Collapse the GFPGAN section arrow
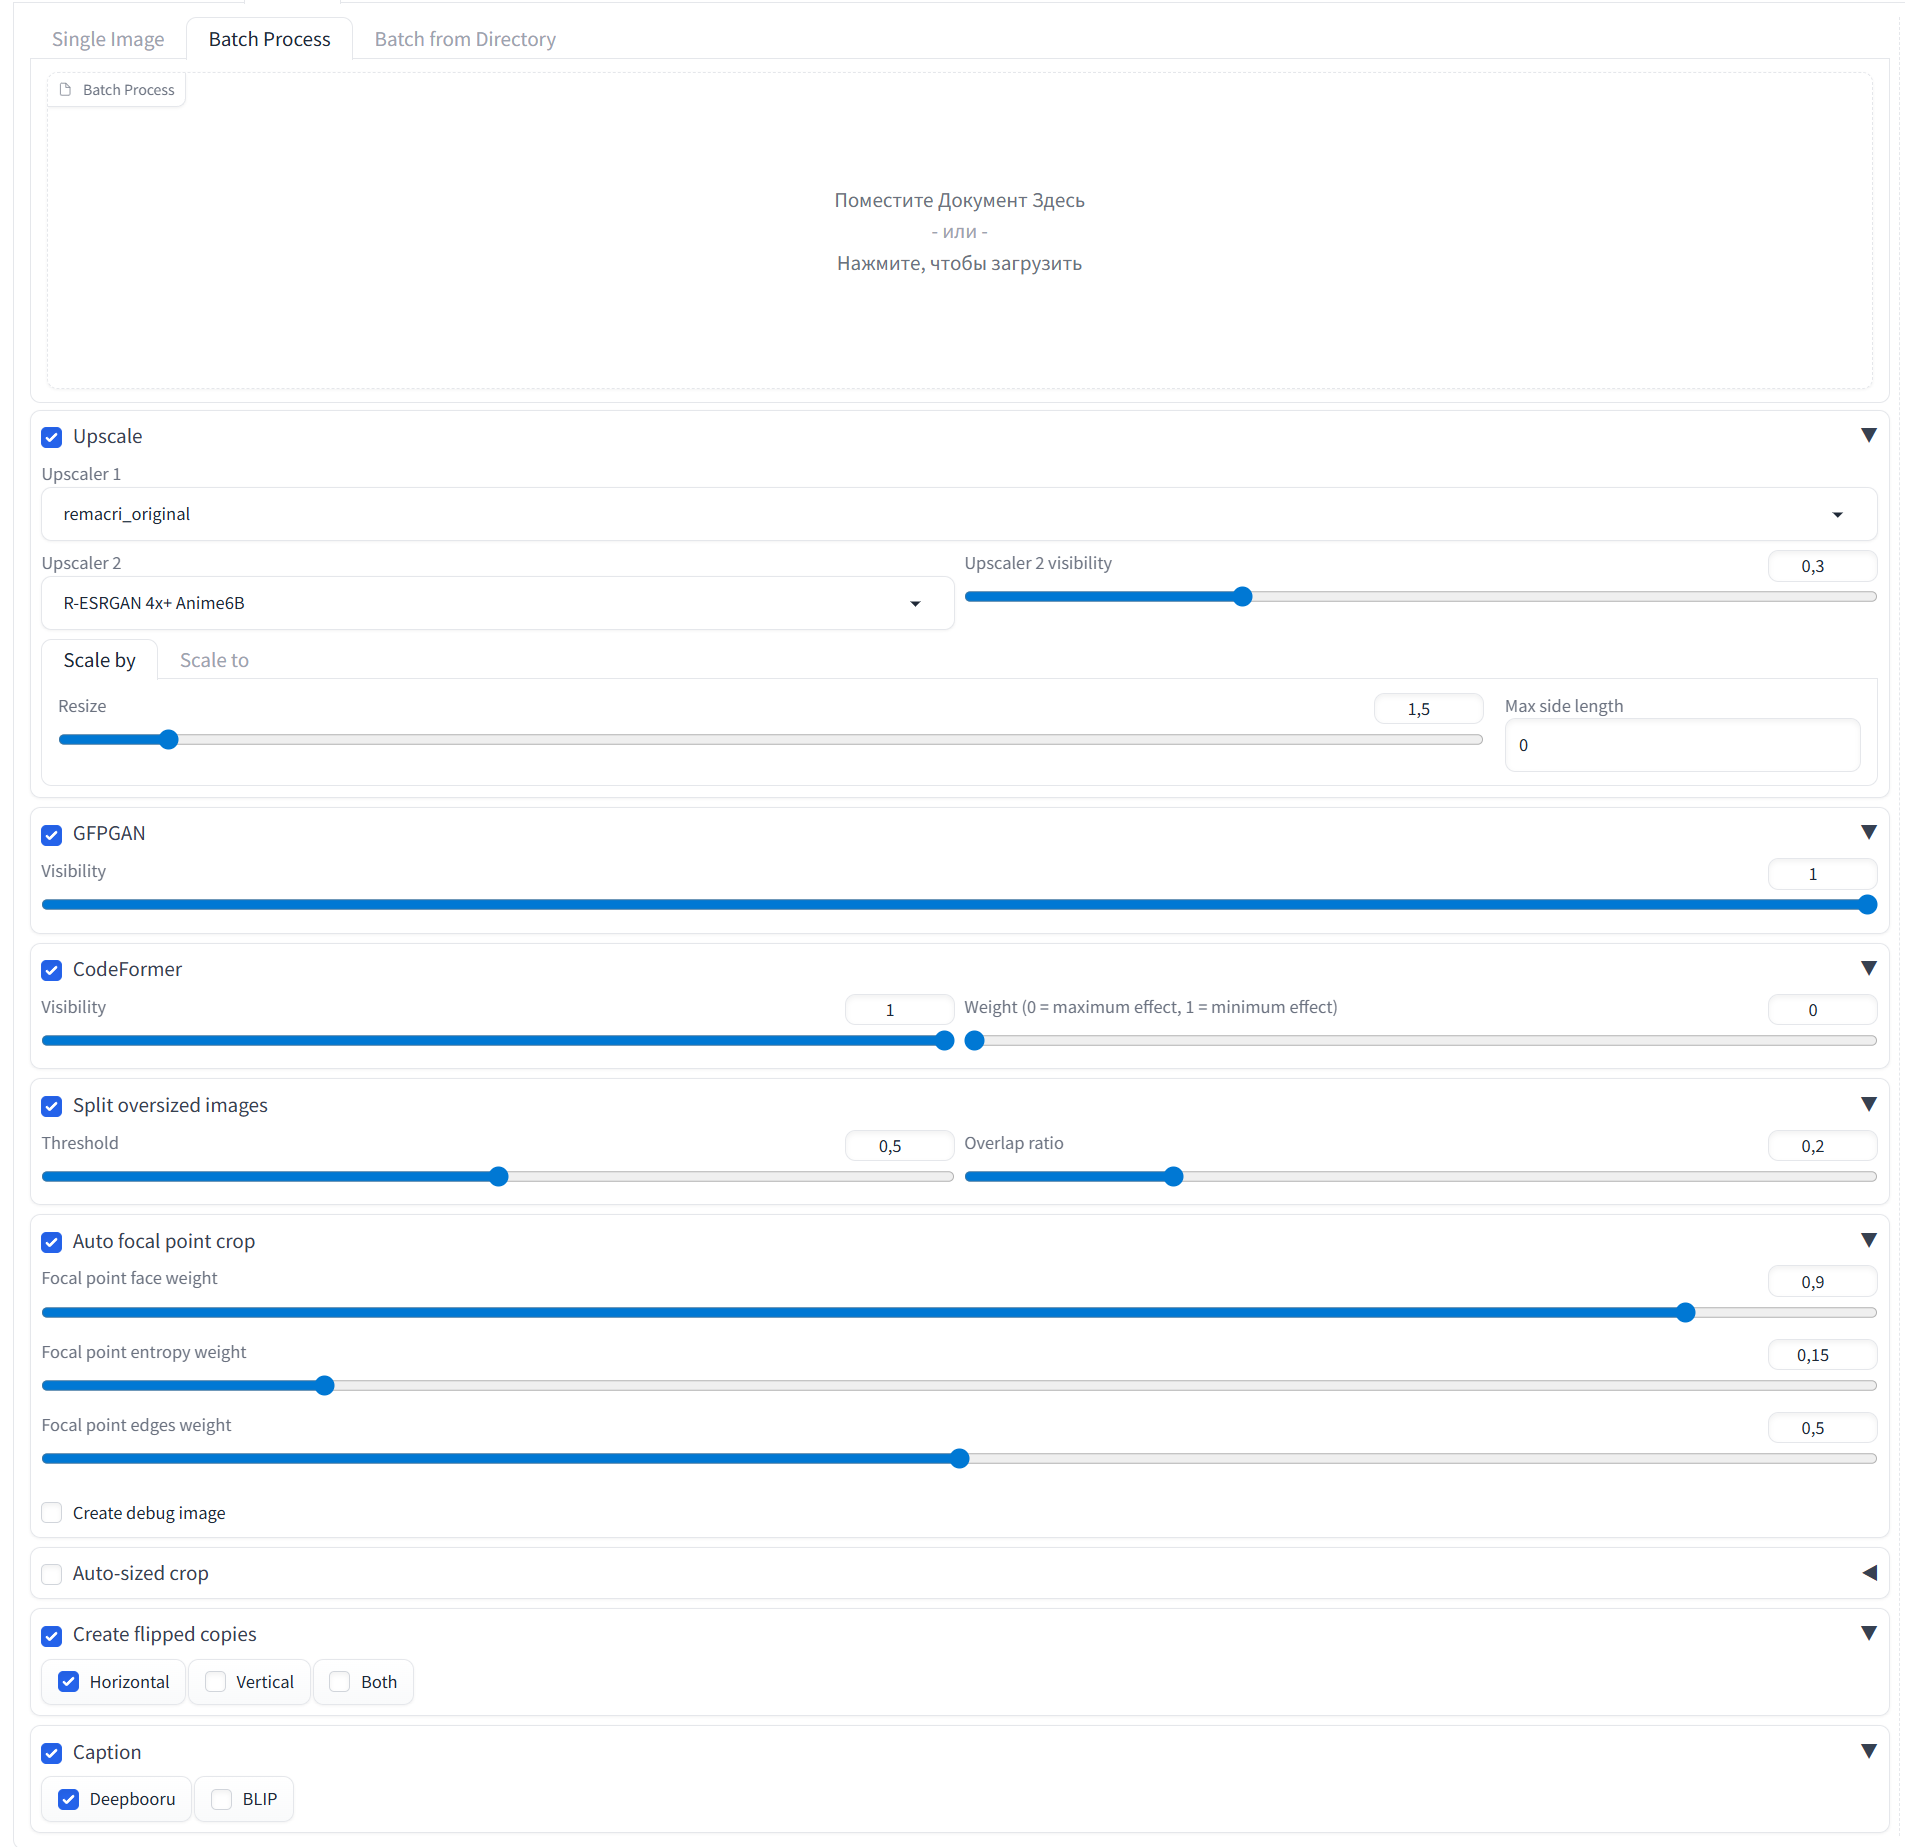Screen dimensions: 1905x1847 (x=1867, y=833)
